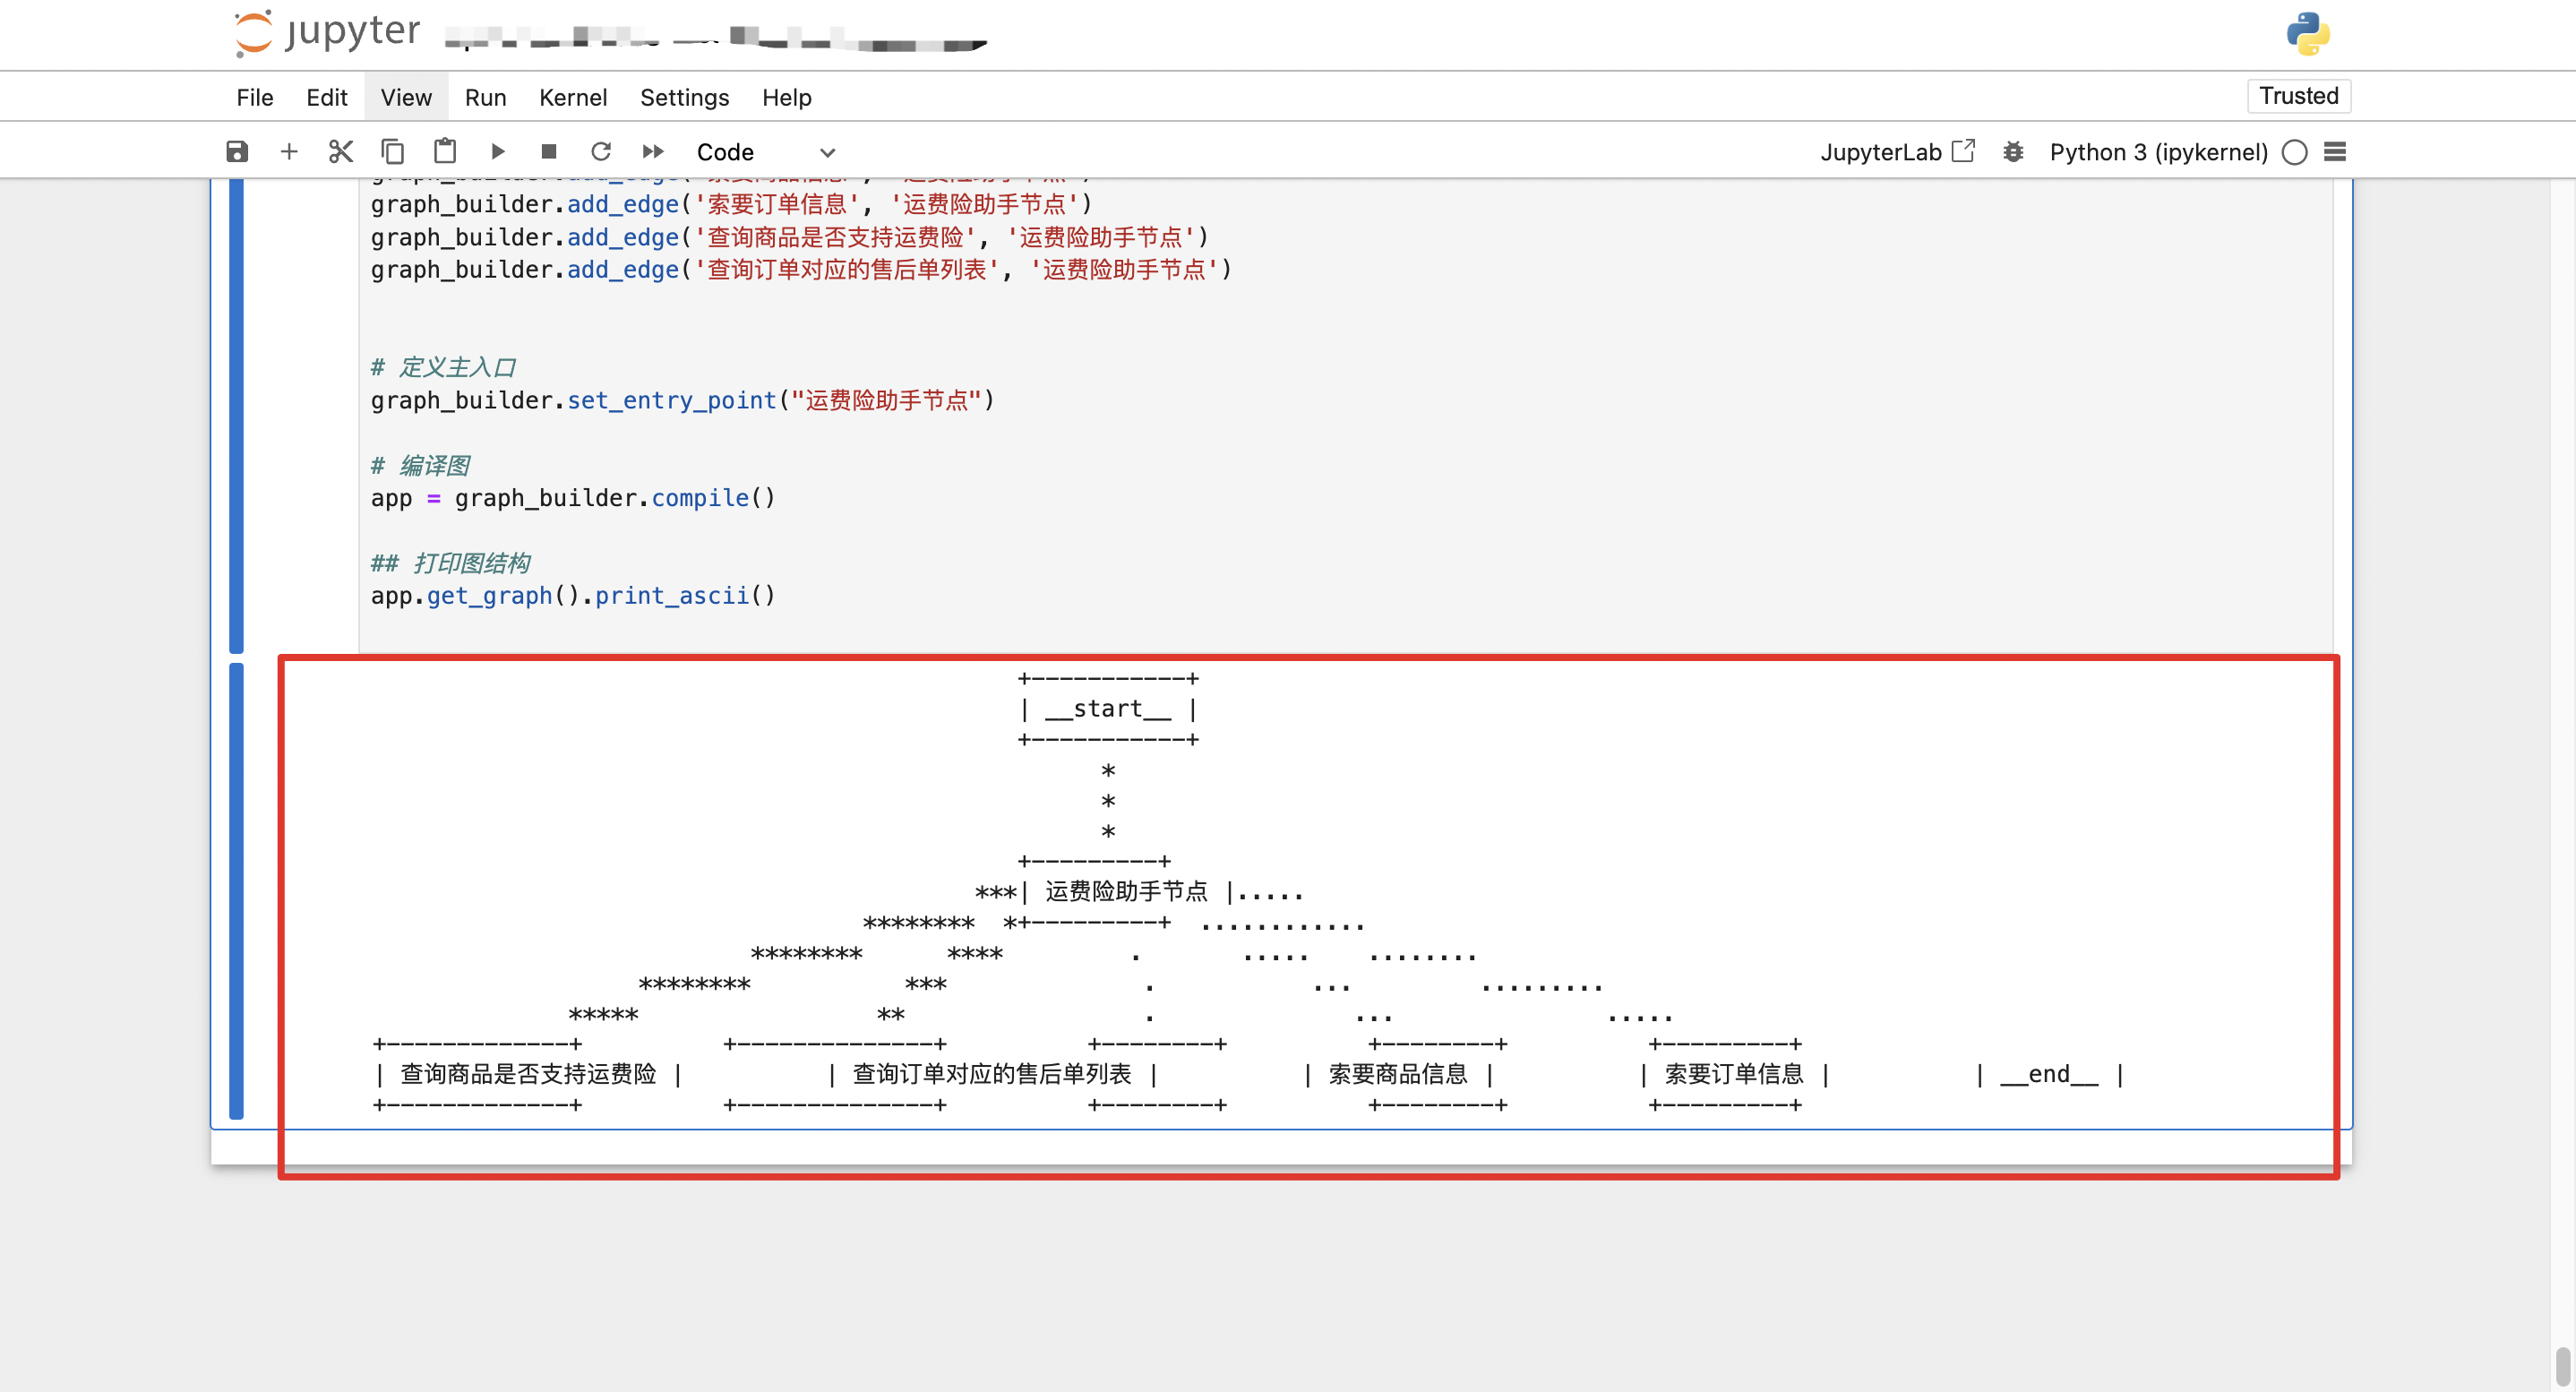Click the __end__ node in output
2576x1392 pixels.
pos(2049,1074)
